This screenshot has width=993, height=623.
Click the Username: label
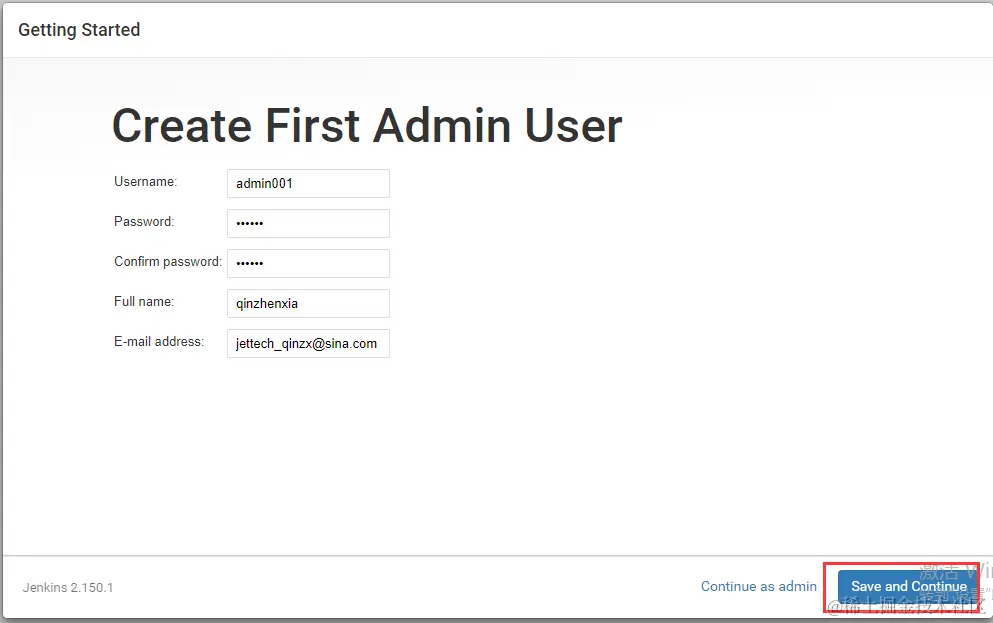(146, 182)
